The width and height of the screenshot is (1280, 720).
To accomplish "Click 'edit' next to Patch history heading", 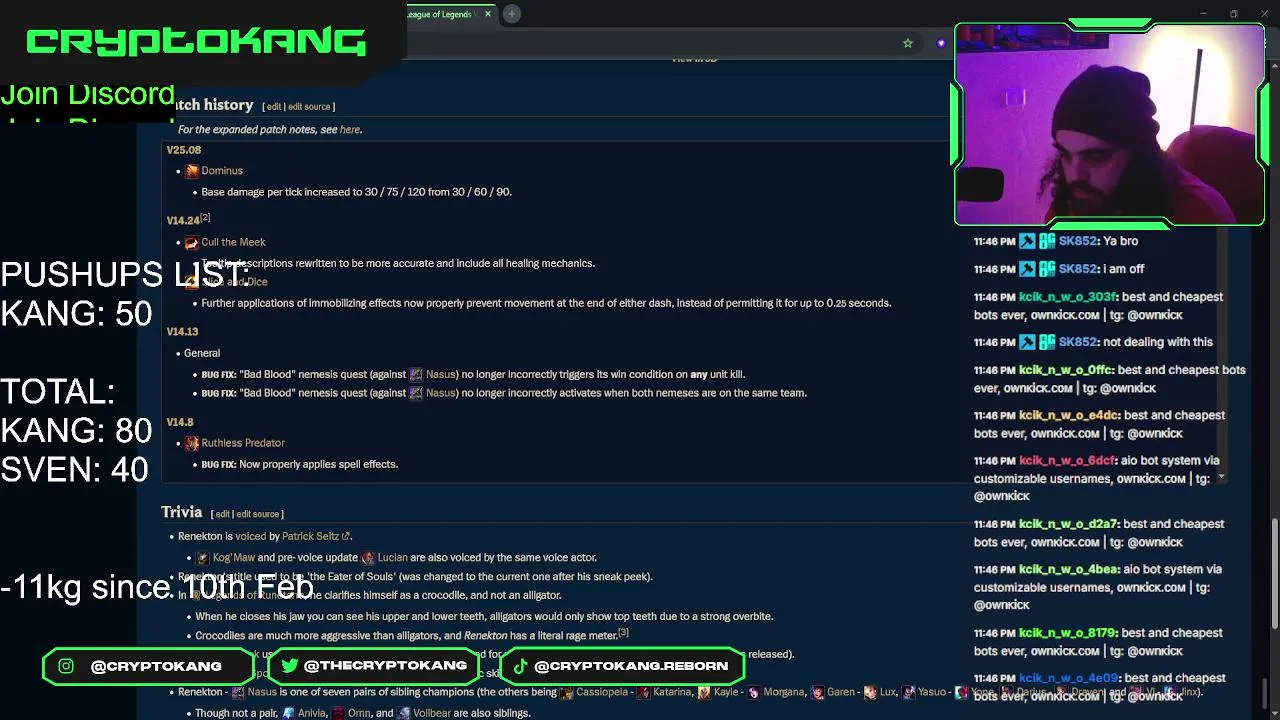I will click(274, 107).
